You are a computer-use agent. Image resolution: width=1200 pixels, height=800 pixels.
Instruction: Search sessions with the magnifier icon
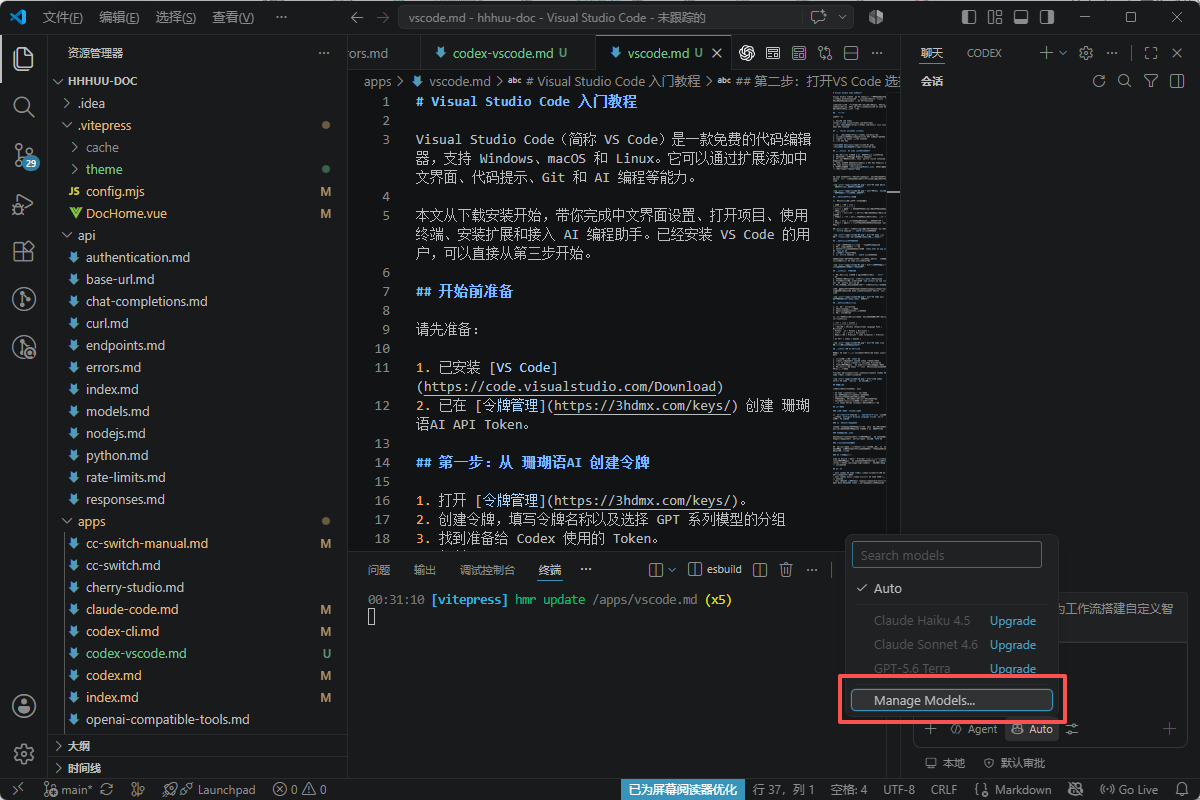click(1125, 81)
